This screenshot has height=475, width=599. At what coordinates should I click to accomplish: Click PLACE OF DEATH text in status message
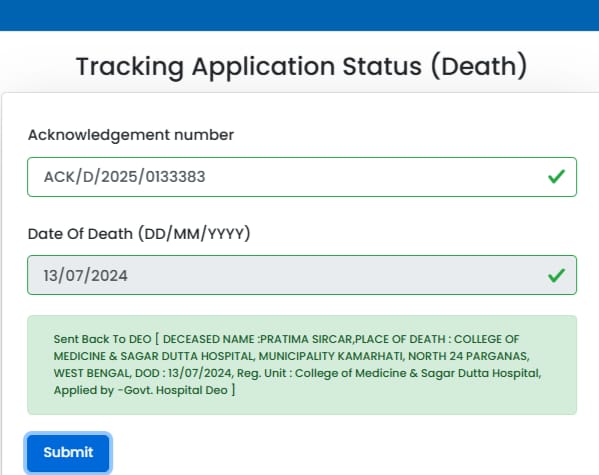400,339
